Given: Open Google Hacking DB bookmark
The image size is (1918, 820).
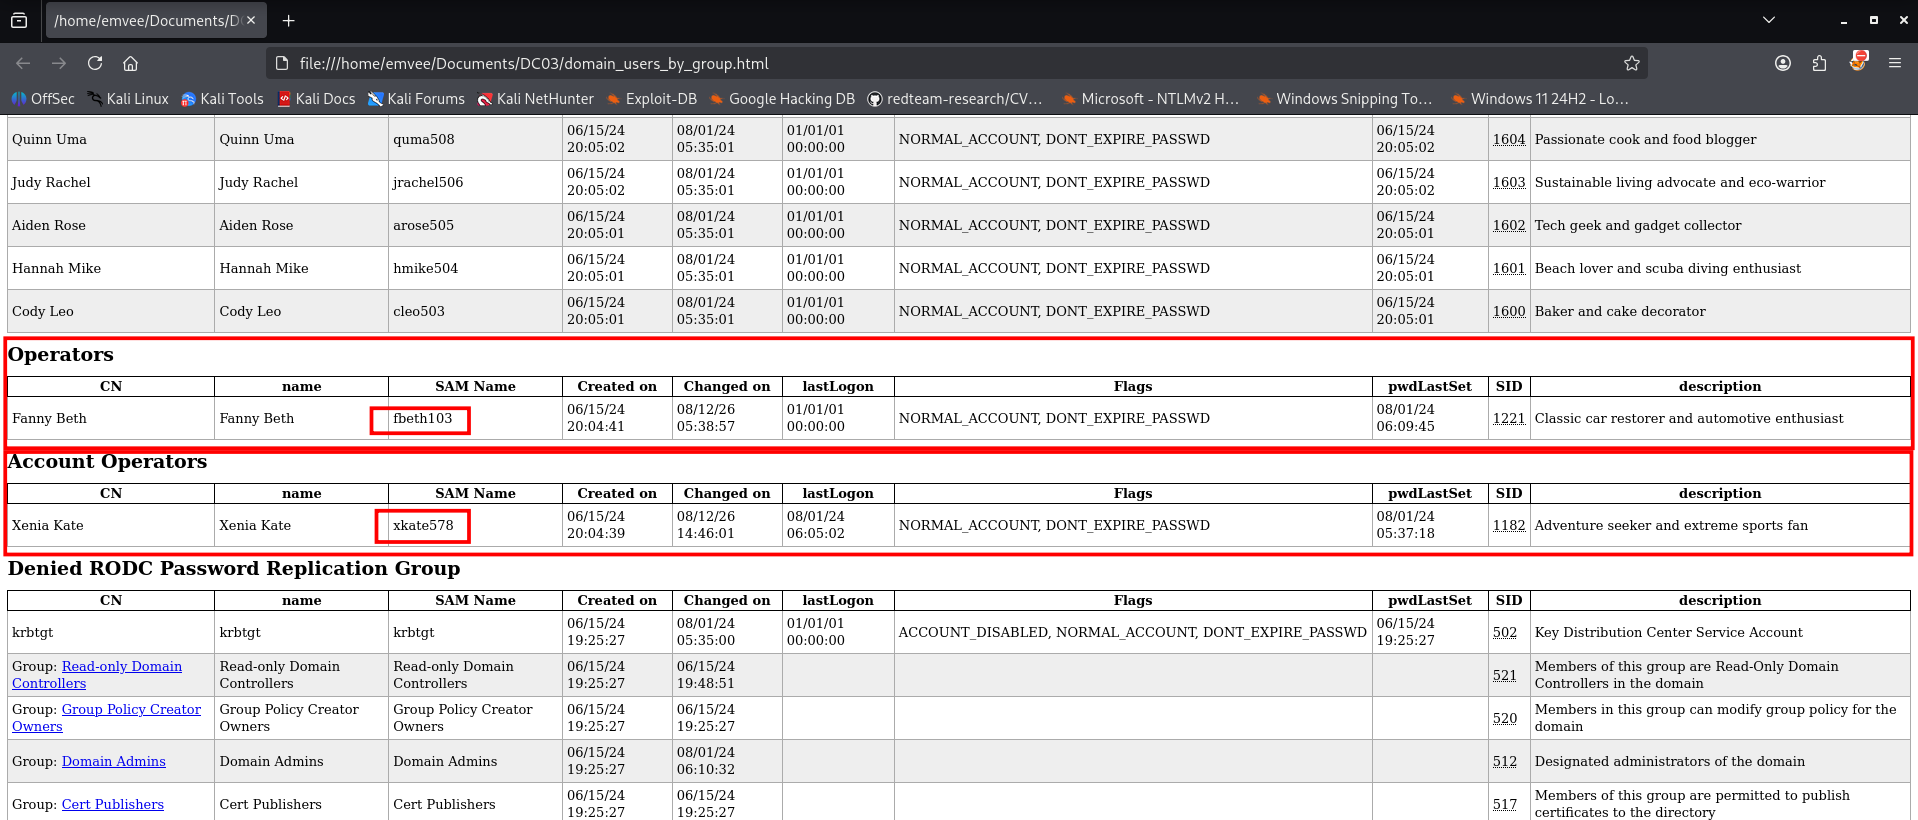Looking at the screenshot, I should coord(783,99).
